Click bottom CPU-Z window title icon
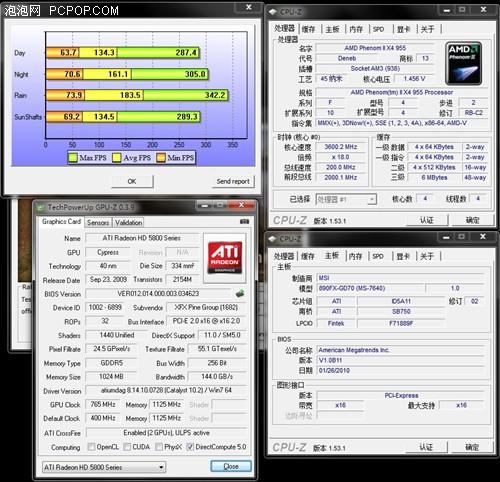 point(272,239)
